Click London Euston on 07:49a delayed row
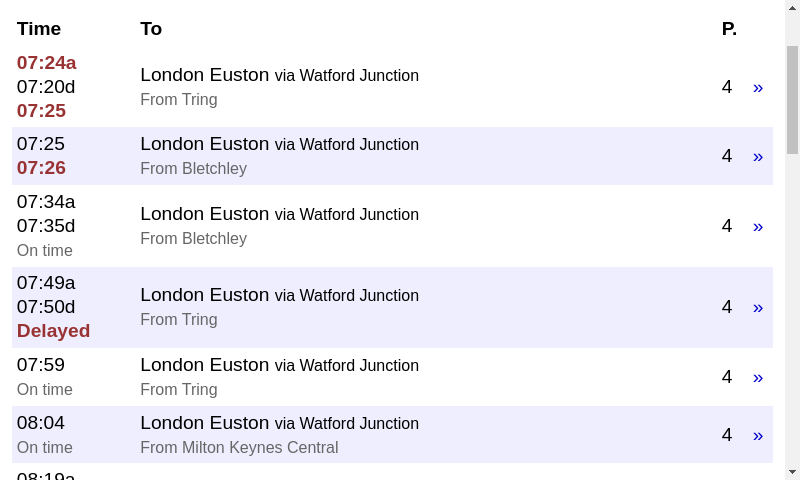Image resolution: width=800 pixels, height=480 pixels. click(204, 295)
